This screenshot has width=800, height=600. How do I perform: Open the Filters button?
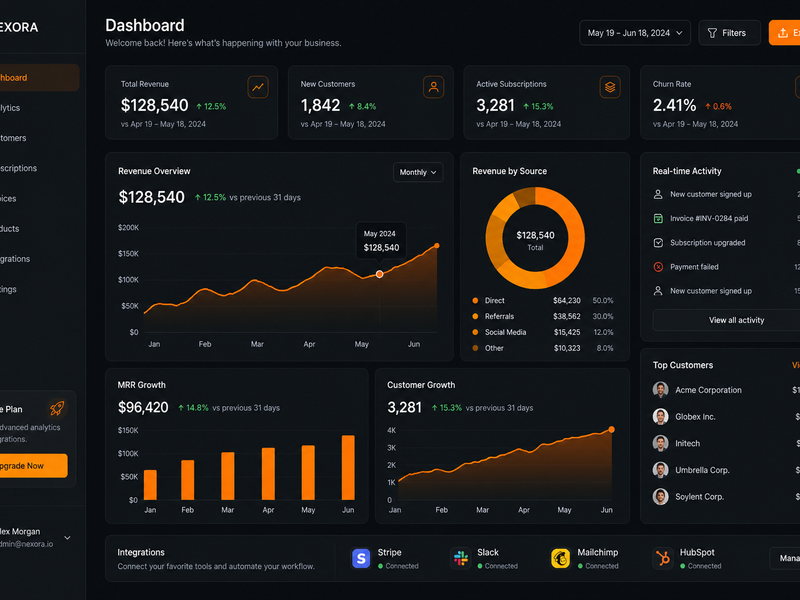click(729, 33)
